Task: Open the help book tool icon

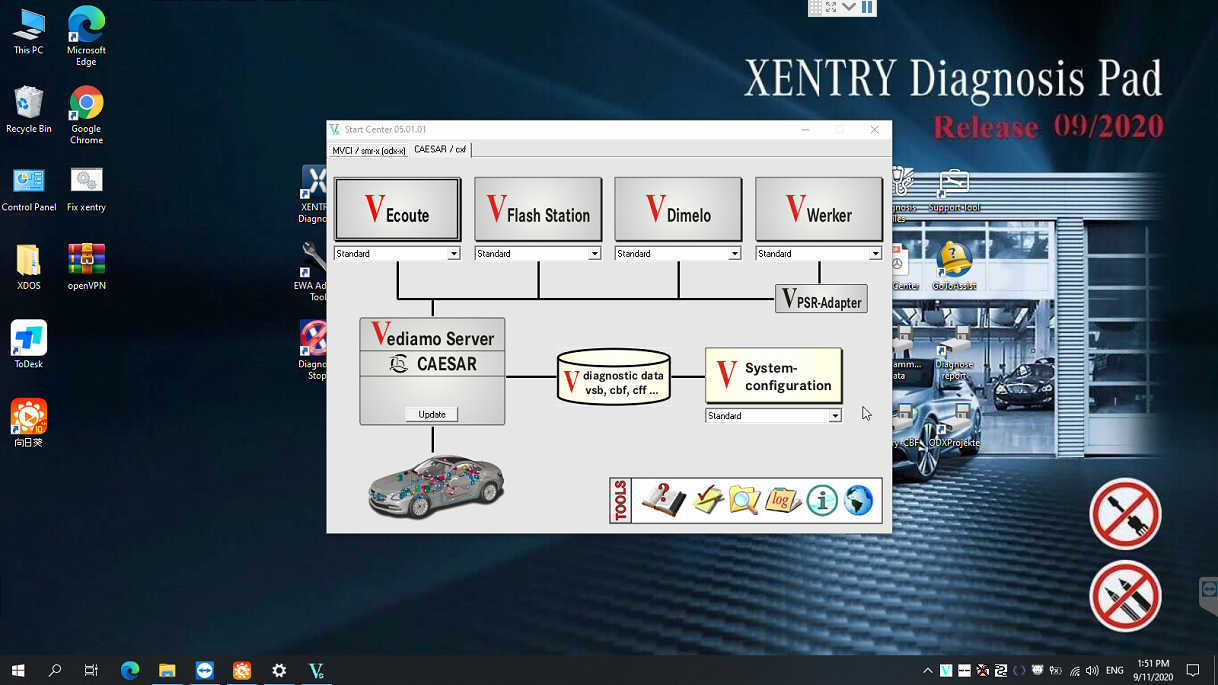Action: tap(664, 499)
